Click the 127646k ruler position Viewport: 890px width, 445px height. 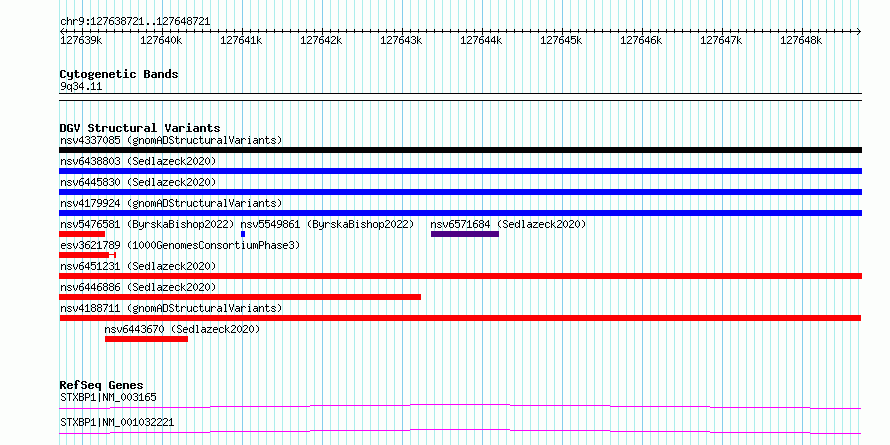(641, 40)
